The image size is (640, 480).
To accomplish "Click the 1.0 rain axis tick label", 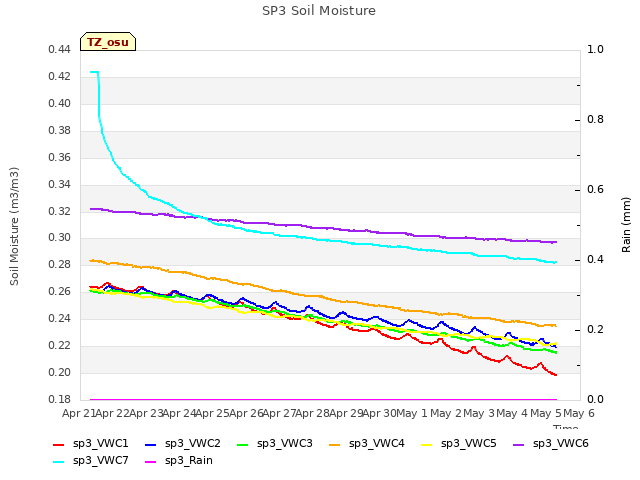I will 595,50.
